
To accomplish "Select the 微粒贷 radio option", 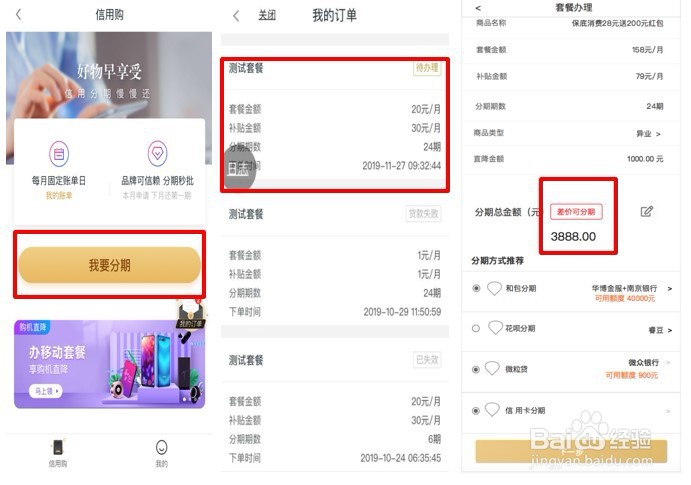I will click(x=476, y=369).
